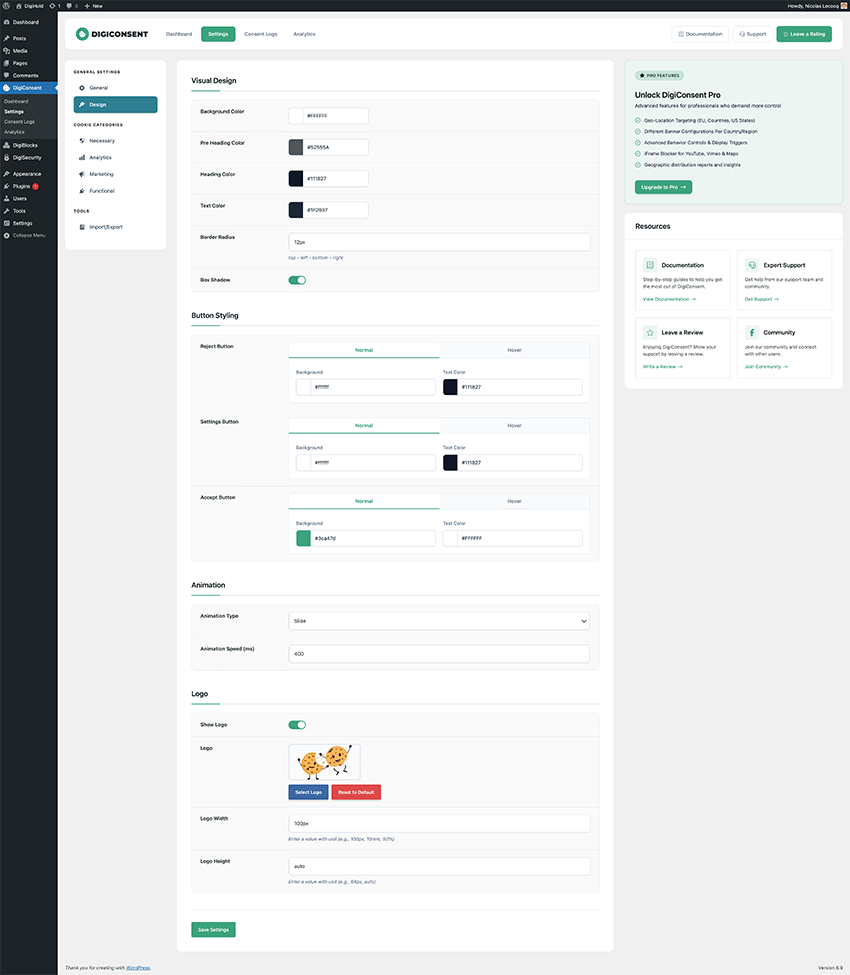Click Reject Button text color swatch

coord(450,387)
